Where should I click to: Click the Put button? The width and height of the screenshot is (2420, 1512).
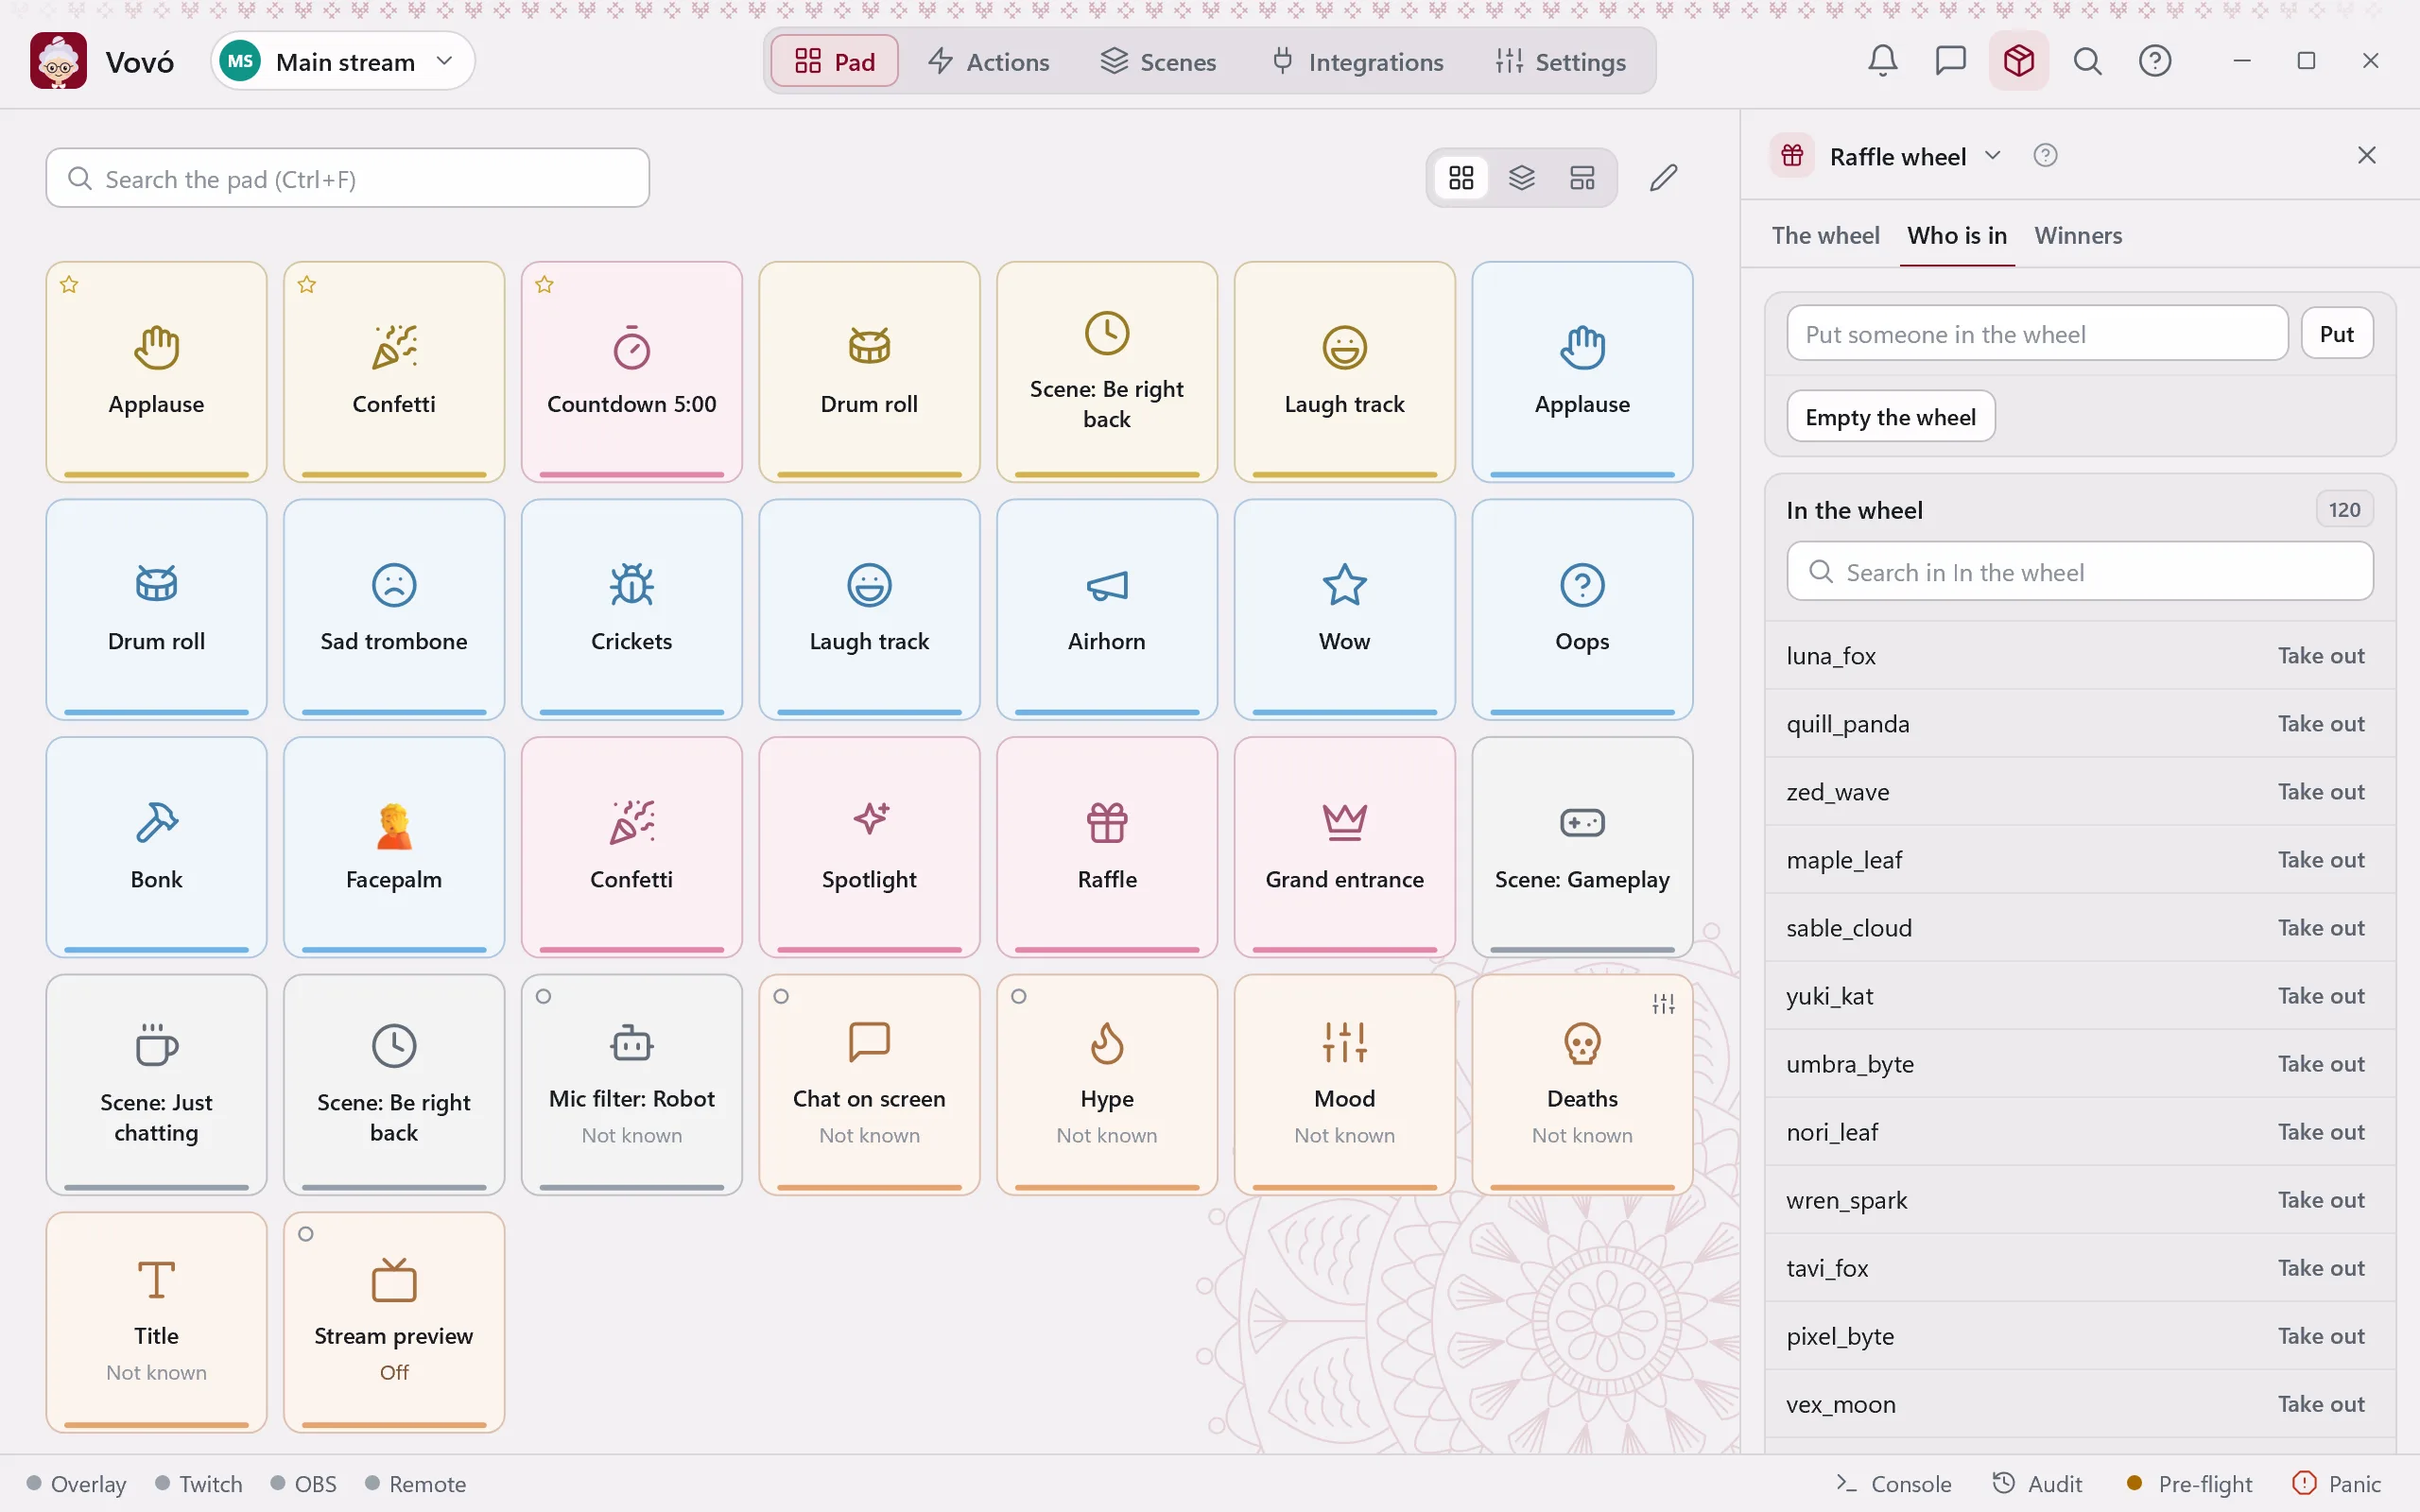[x=2336, y=334]
